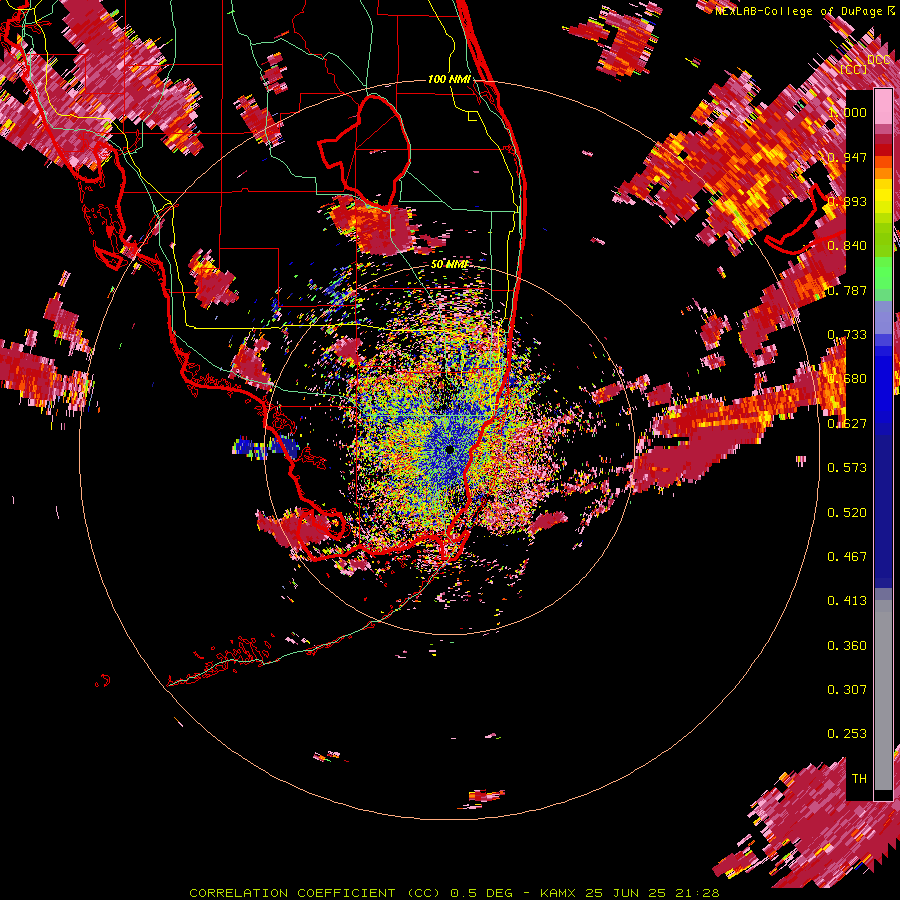The height and width of the screenshot is (900, 900).
Task: Select the yellow segment of the color bar
Action: point(883,197)
